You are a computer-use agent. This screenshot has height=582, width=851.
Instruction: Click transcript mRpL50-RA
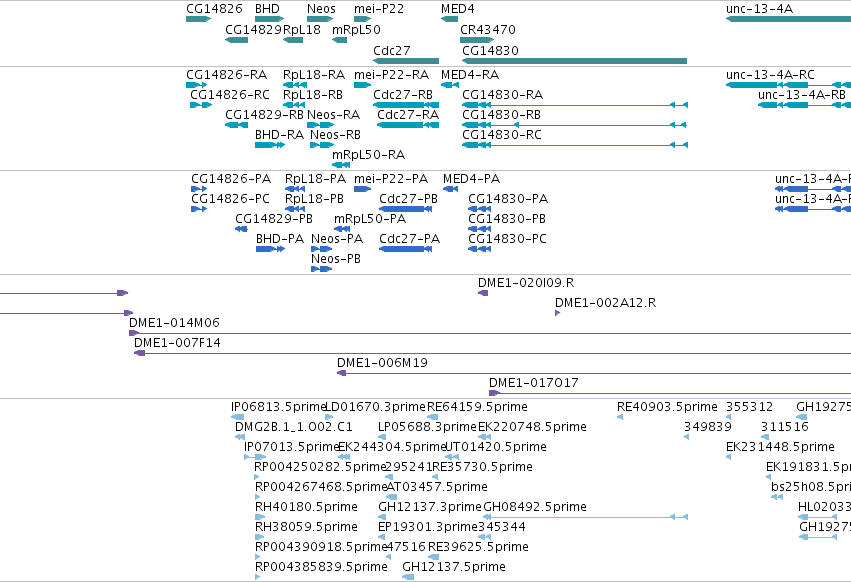click(341, 165)
